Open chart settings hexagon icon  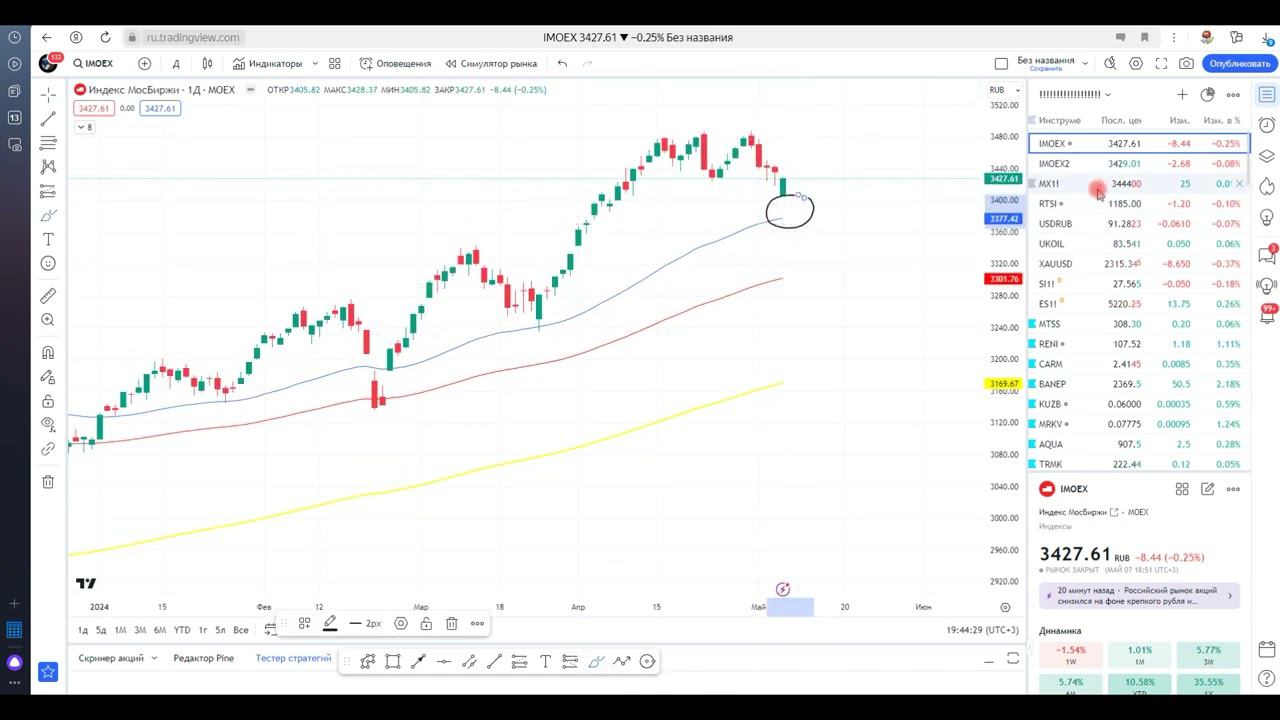[x=1136, y=63]
